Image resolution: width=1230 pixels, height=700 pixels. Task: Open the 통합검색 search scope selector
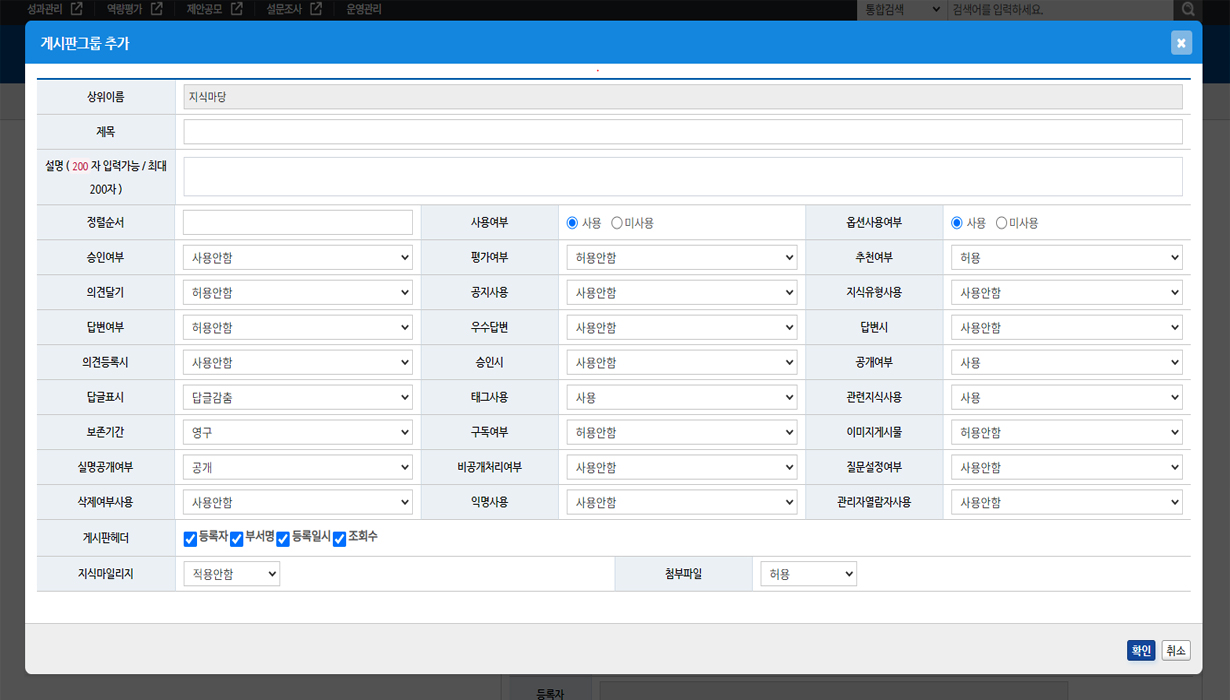click(x=902, y=9)
